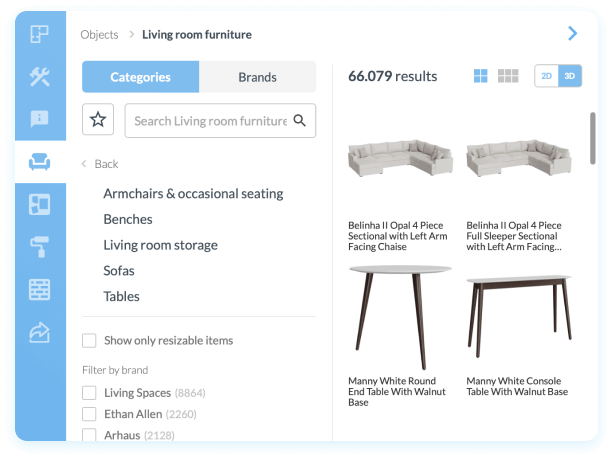Open the floor plan tool in sidebar

pyautogui.click(x=40, y=35)
